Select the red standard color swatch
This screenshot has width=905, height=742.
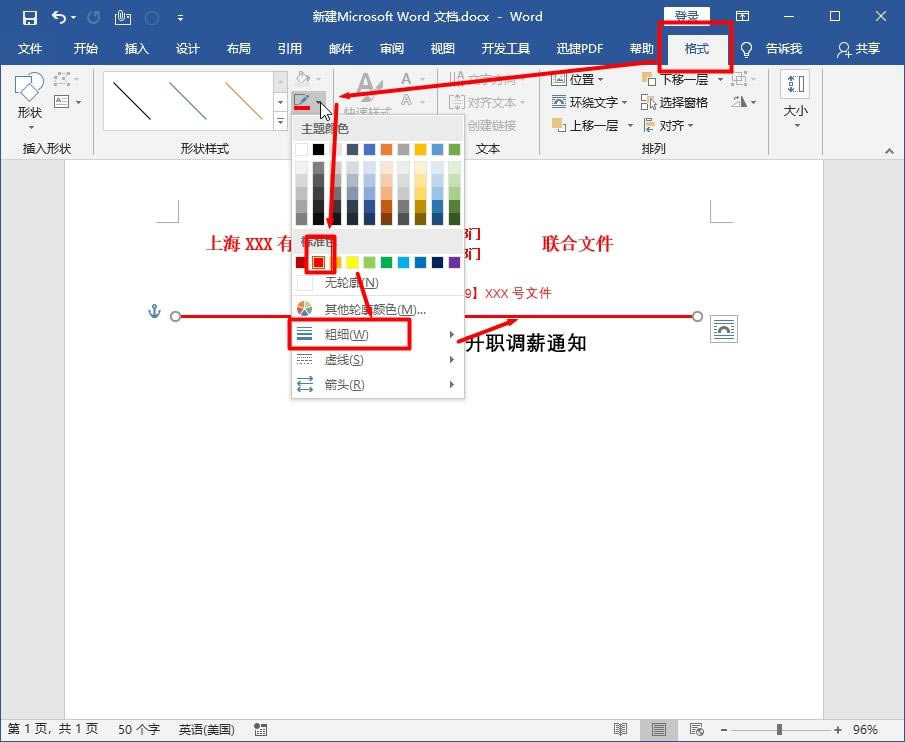pyautogui.click(x=319, y=261)
